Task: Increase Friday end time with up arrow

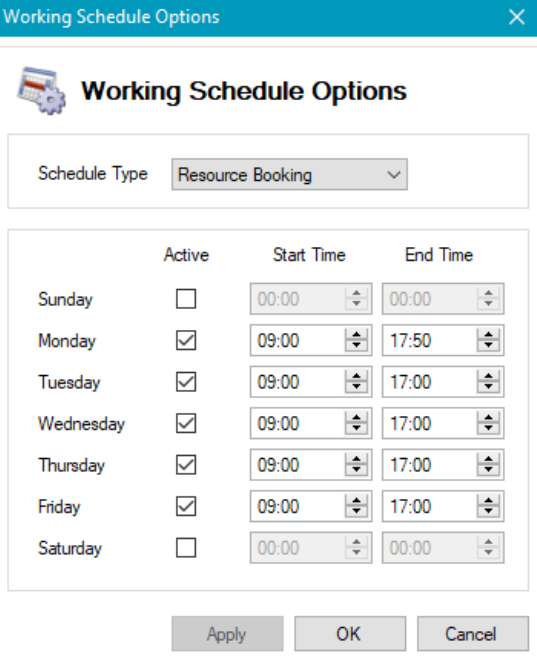Action: [488, 500]
